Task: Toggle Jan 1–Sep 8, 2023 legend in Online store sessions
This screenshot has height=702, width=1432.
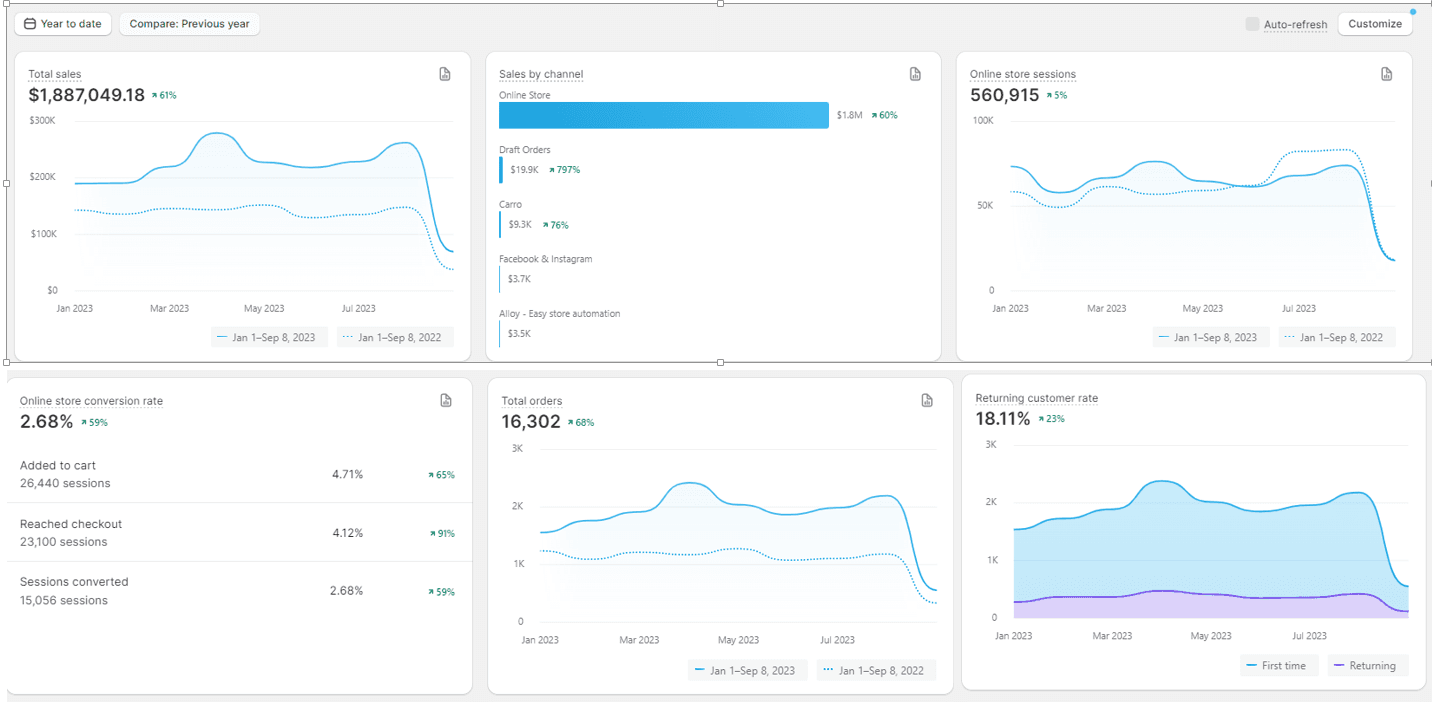Action: pyautogui.click(x=1211, y=337)
